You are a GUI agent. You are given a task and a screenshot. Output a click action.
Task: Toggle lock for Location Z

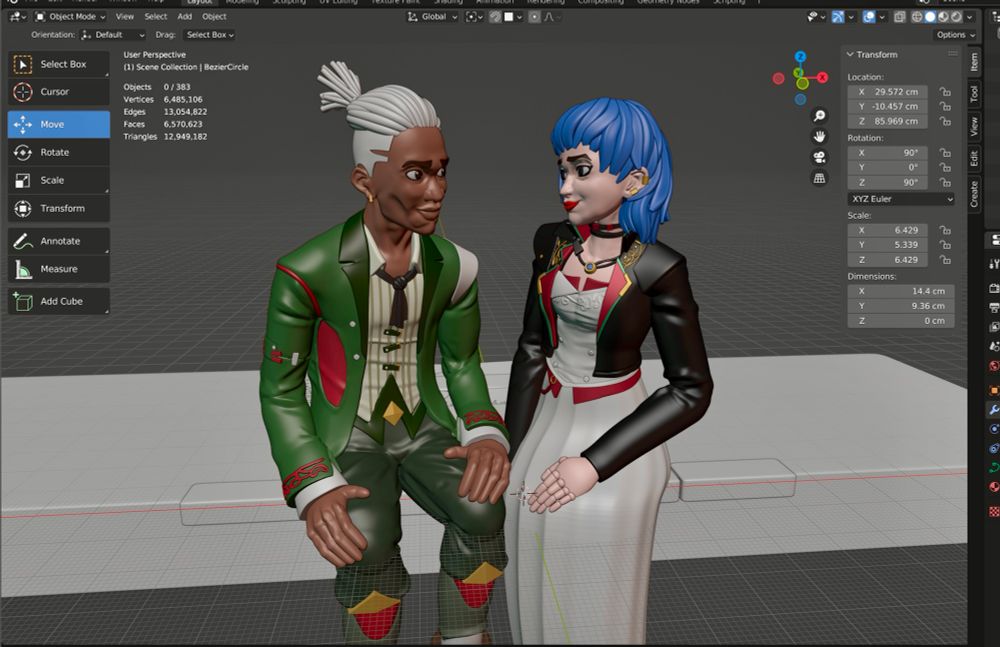945,121
